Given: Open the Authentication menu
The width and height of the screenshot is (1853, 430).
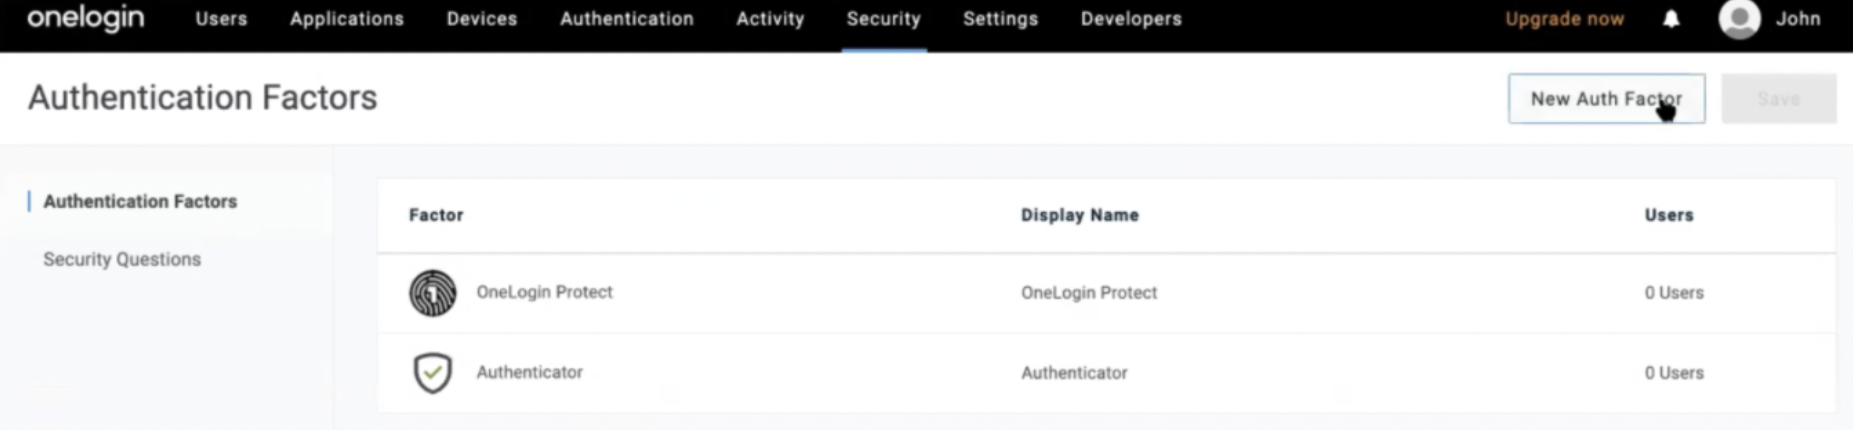Looking at the screenshot, I should (x=627, y=19).
